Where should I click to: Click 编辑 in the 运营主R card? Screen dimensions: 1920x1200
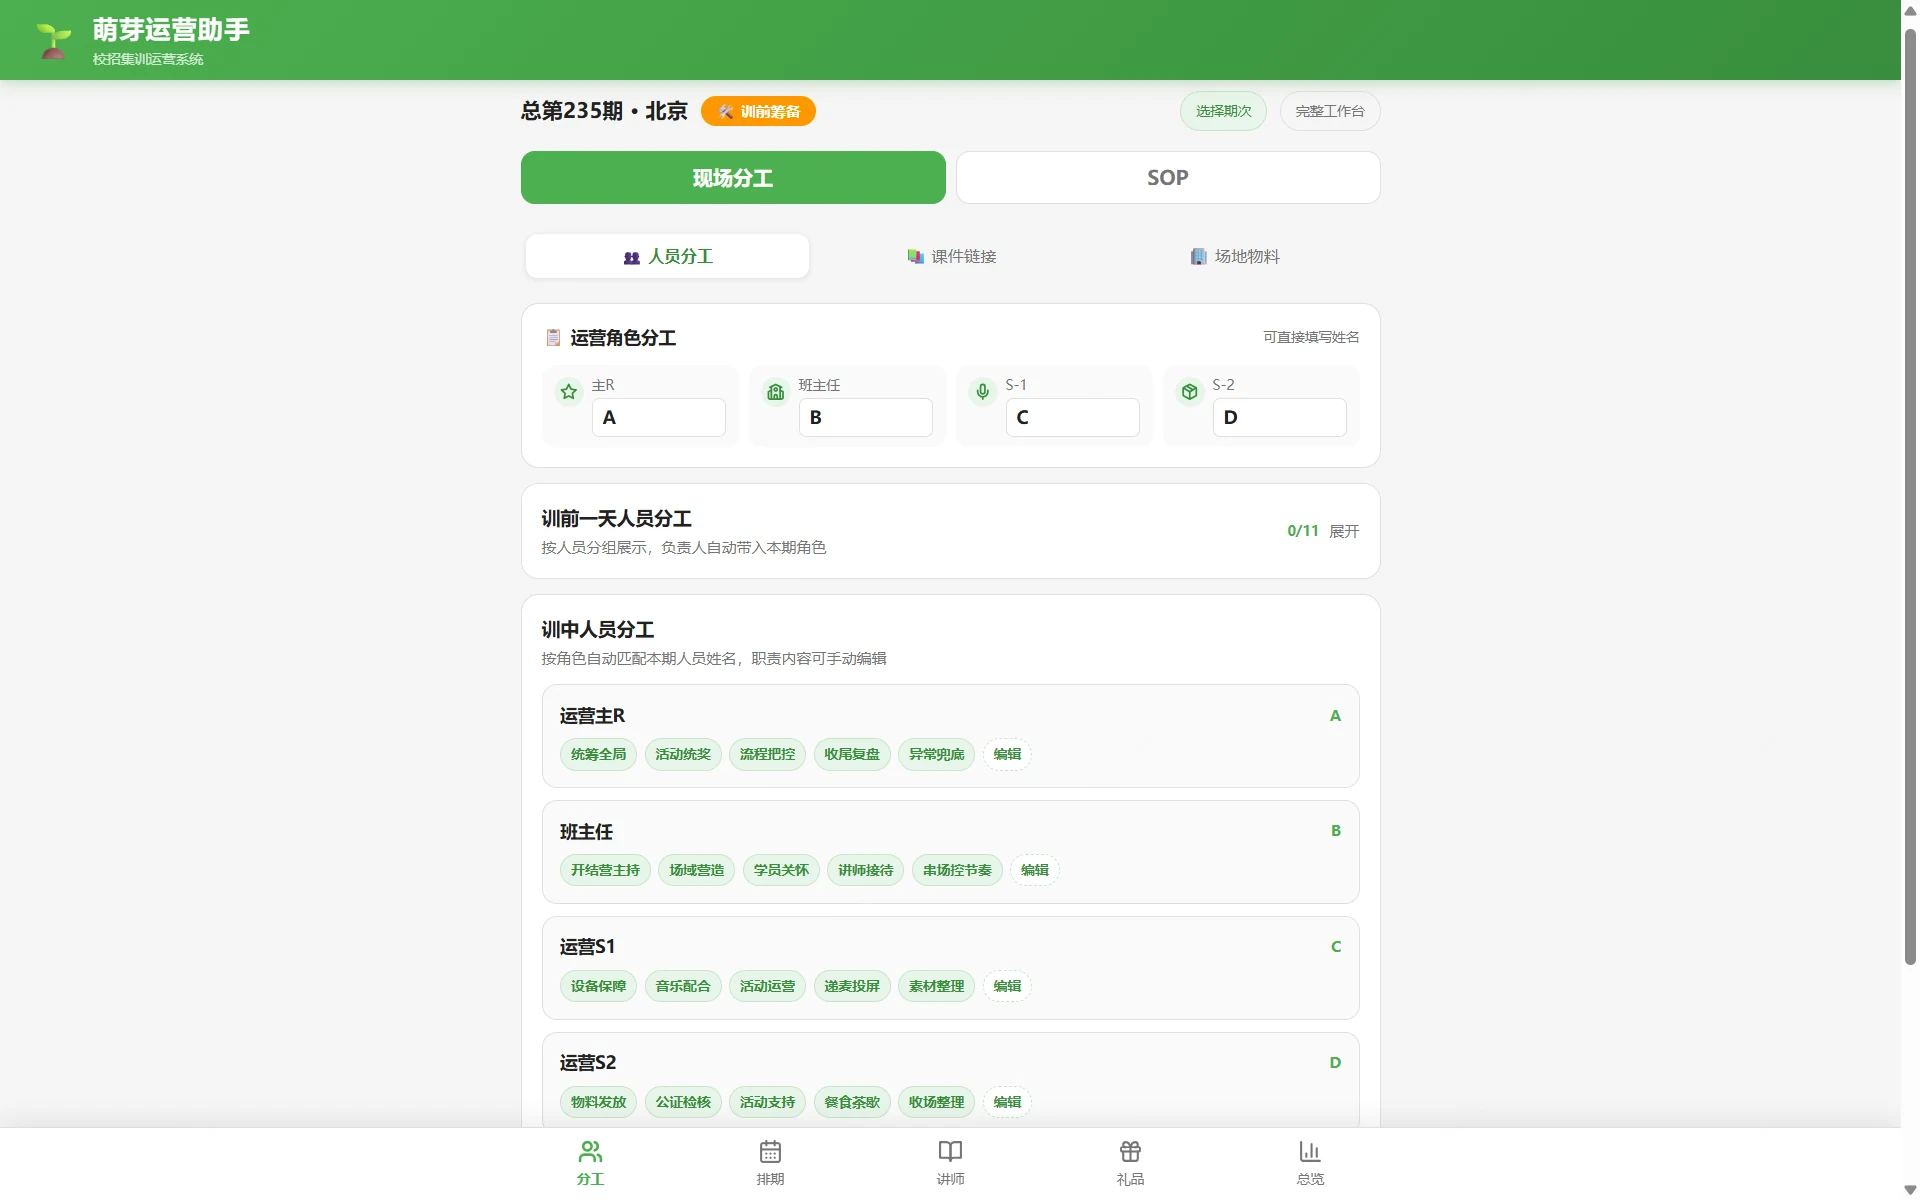[x=1007, y=754]
